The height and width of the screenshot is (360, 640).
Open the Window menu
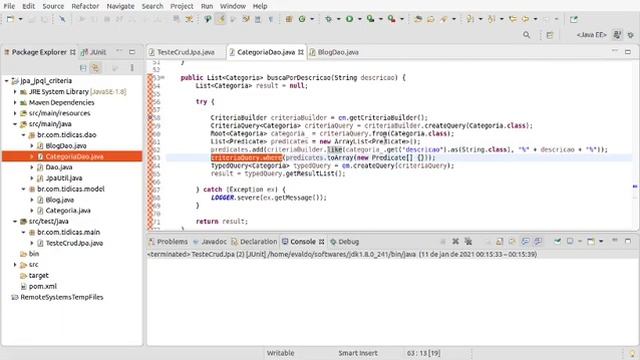(x=233, y=6)
